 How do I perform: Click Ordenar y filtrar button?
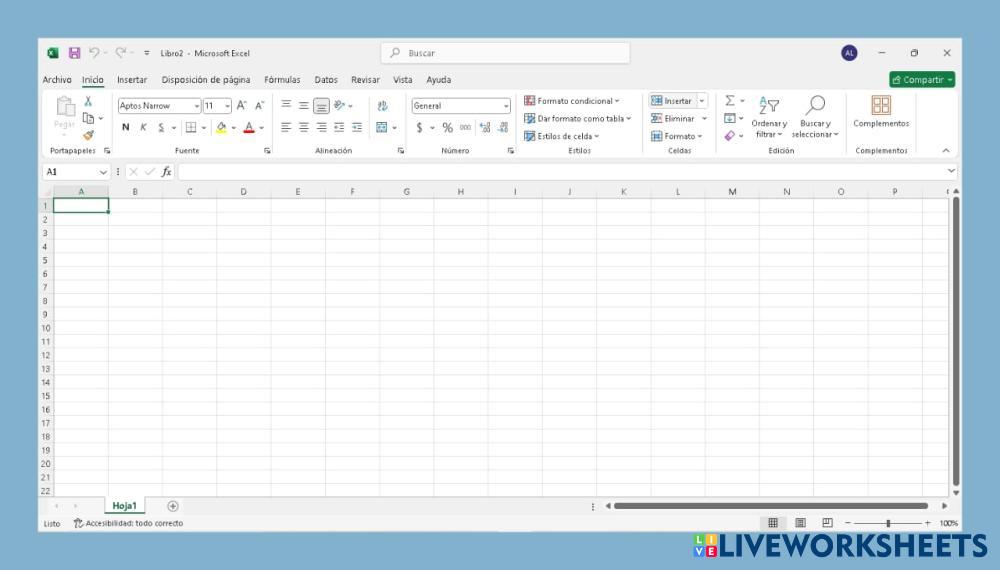(x=769, y=117)
